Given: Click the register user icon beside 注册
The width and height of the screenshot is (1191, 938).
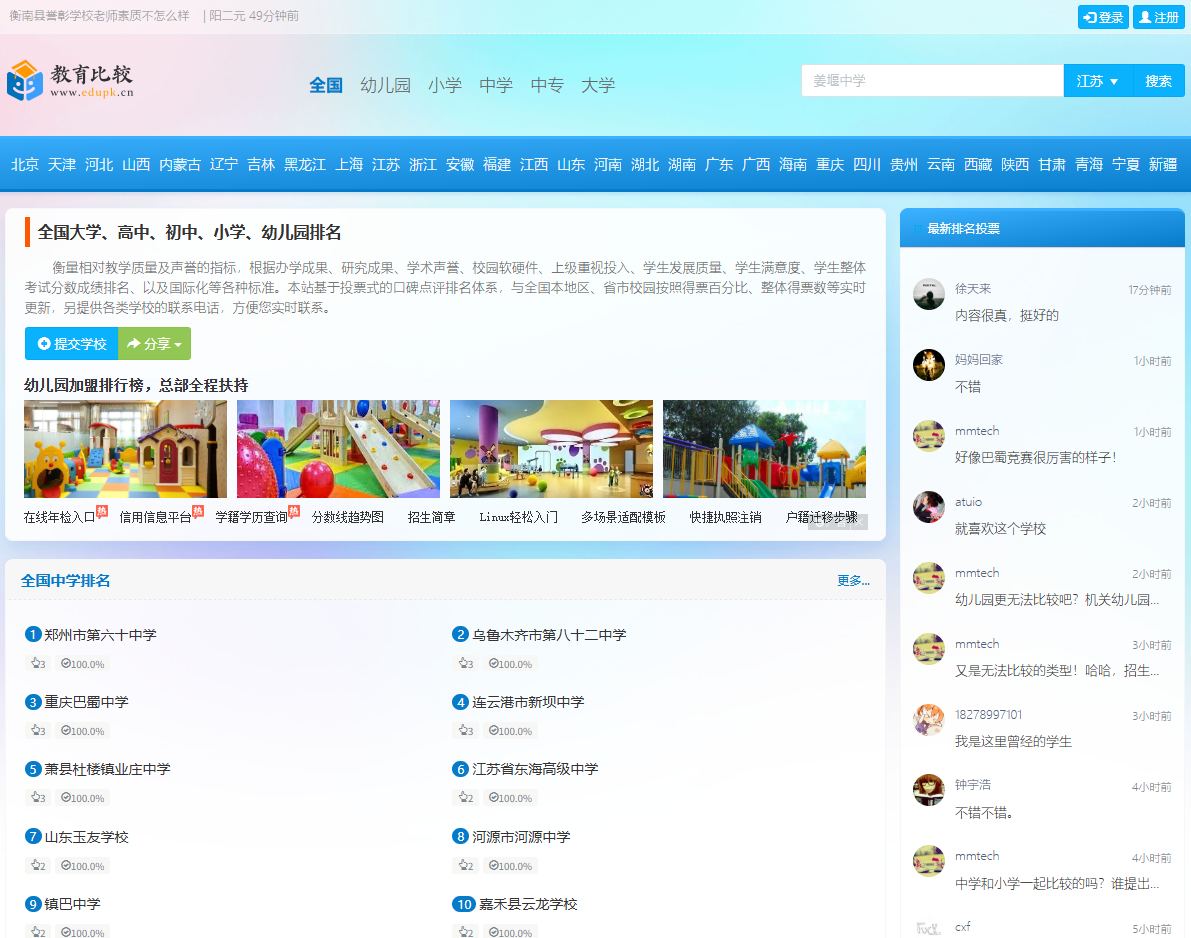Looking at the screenshot, I should tap(1145, 17).
